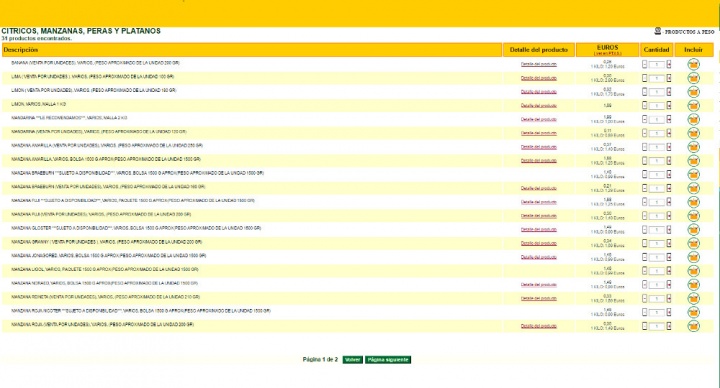Increase quantity for BANANA with plus button
Image resolution: width=720 pixels, height=388 pixels.
669,64
